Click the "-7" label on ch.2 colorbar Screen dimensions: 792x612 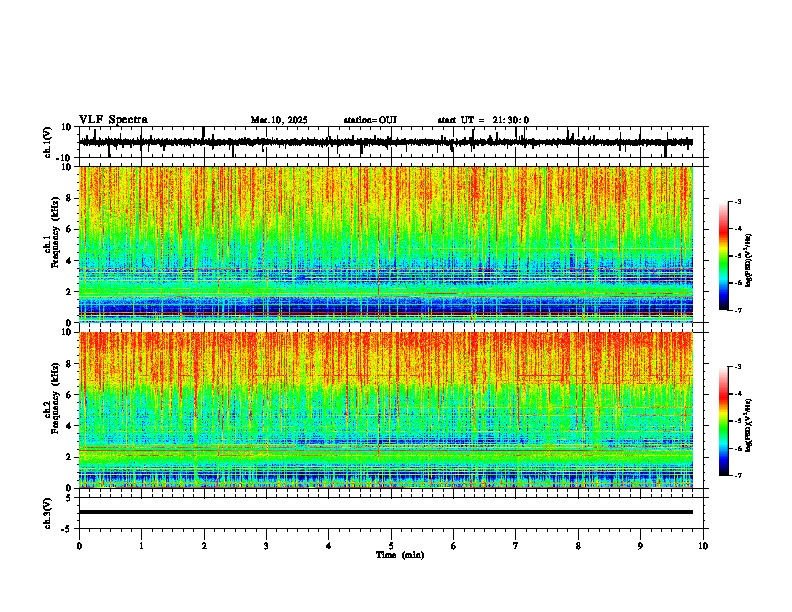click(x=737, y=475)
